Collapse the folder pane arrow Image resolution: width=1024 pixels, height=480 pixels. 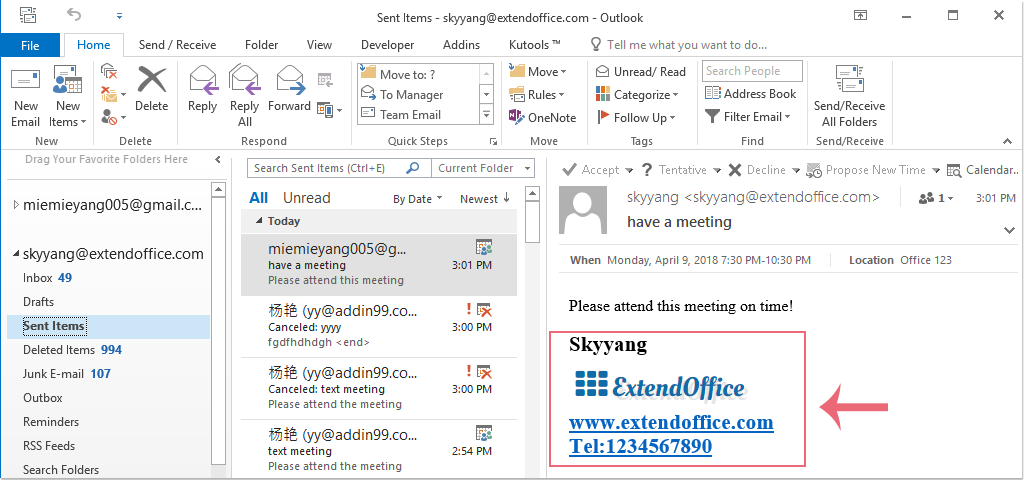(217, 159)
